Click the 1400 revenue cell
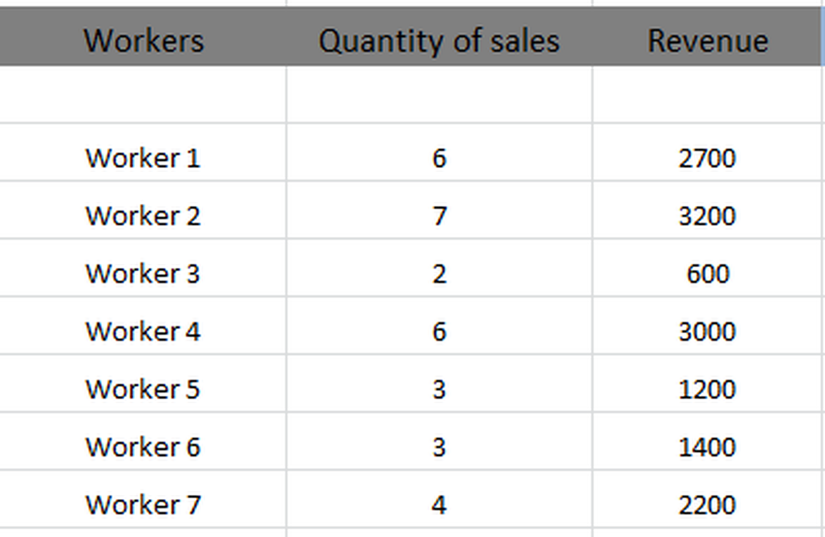Viewport: 825px width, 537px height. pos(707,448)
